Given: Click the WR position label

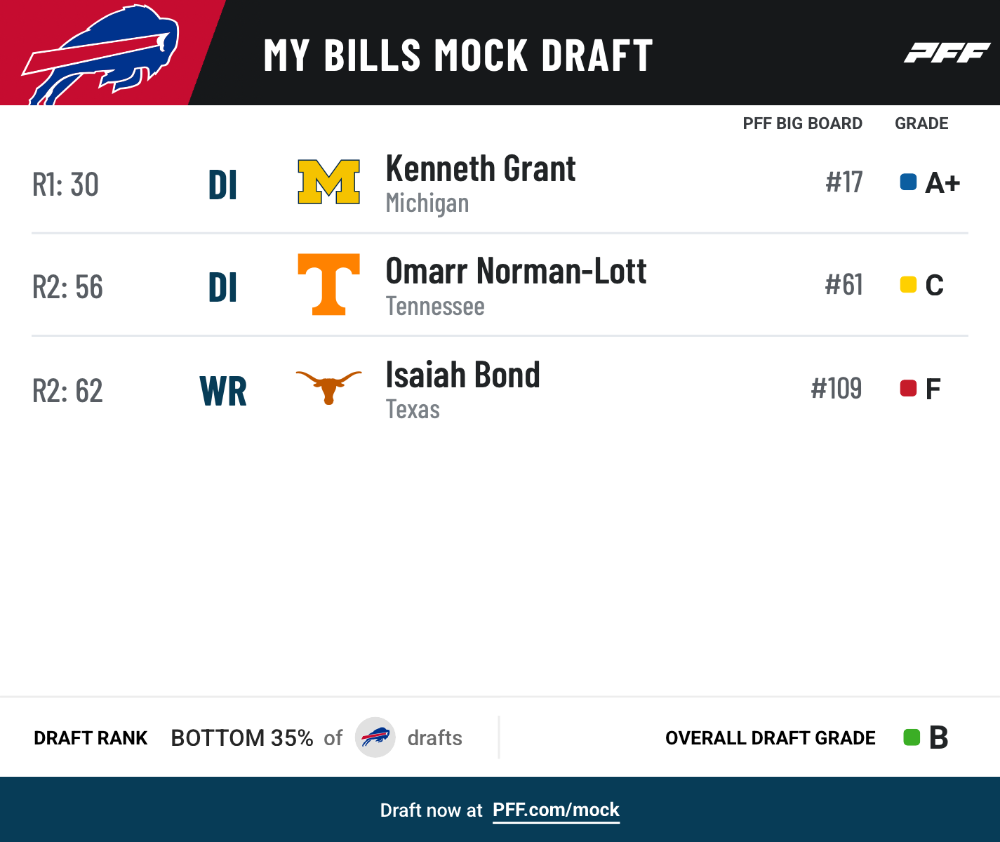Looking at the screenshot, I should [x=223, y=391].
